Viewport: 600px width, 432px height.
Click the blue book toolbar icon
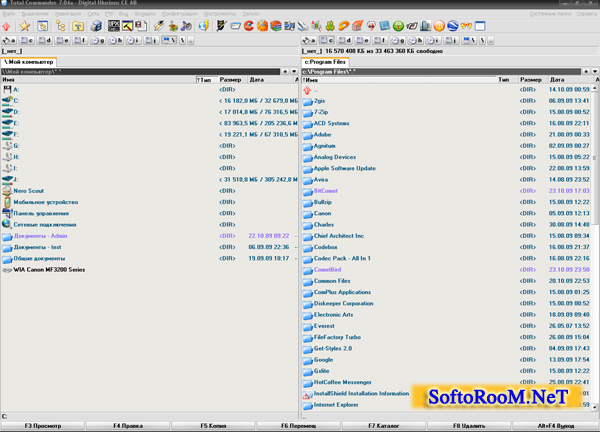point(385,26)
